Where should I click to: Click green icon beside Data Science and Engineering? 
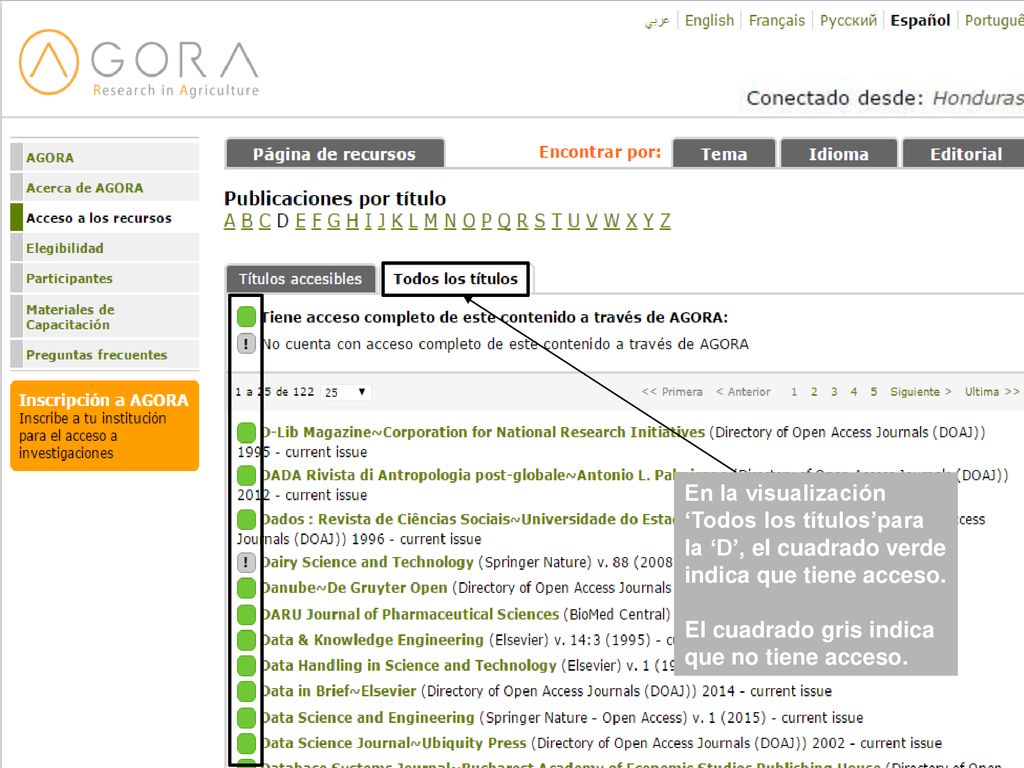pyautogui.click(x=246, y=718)
